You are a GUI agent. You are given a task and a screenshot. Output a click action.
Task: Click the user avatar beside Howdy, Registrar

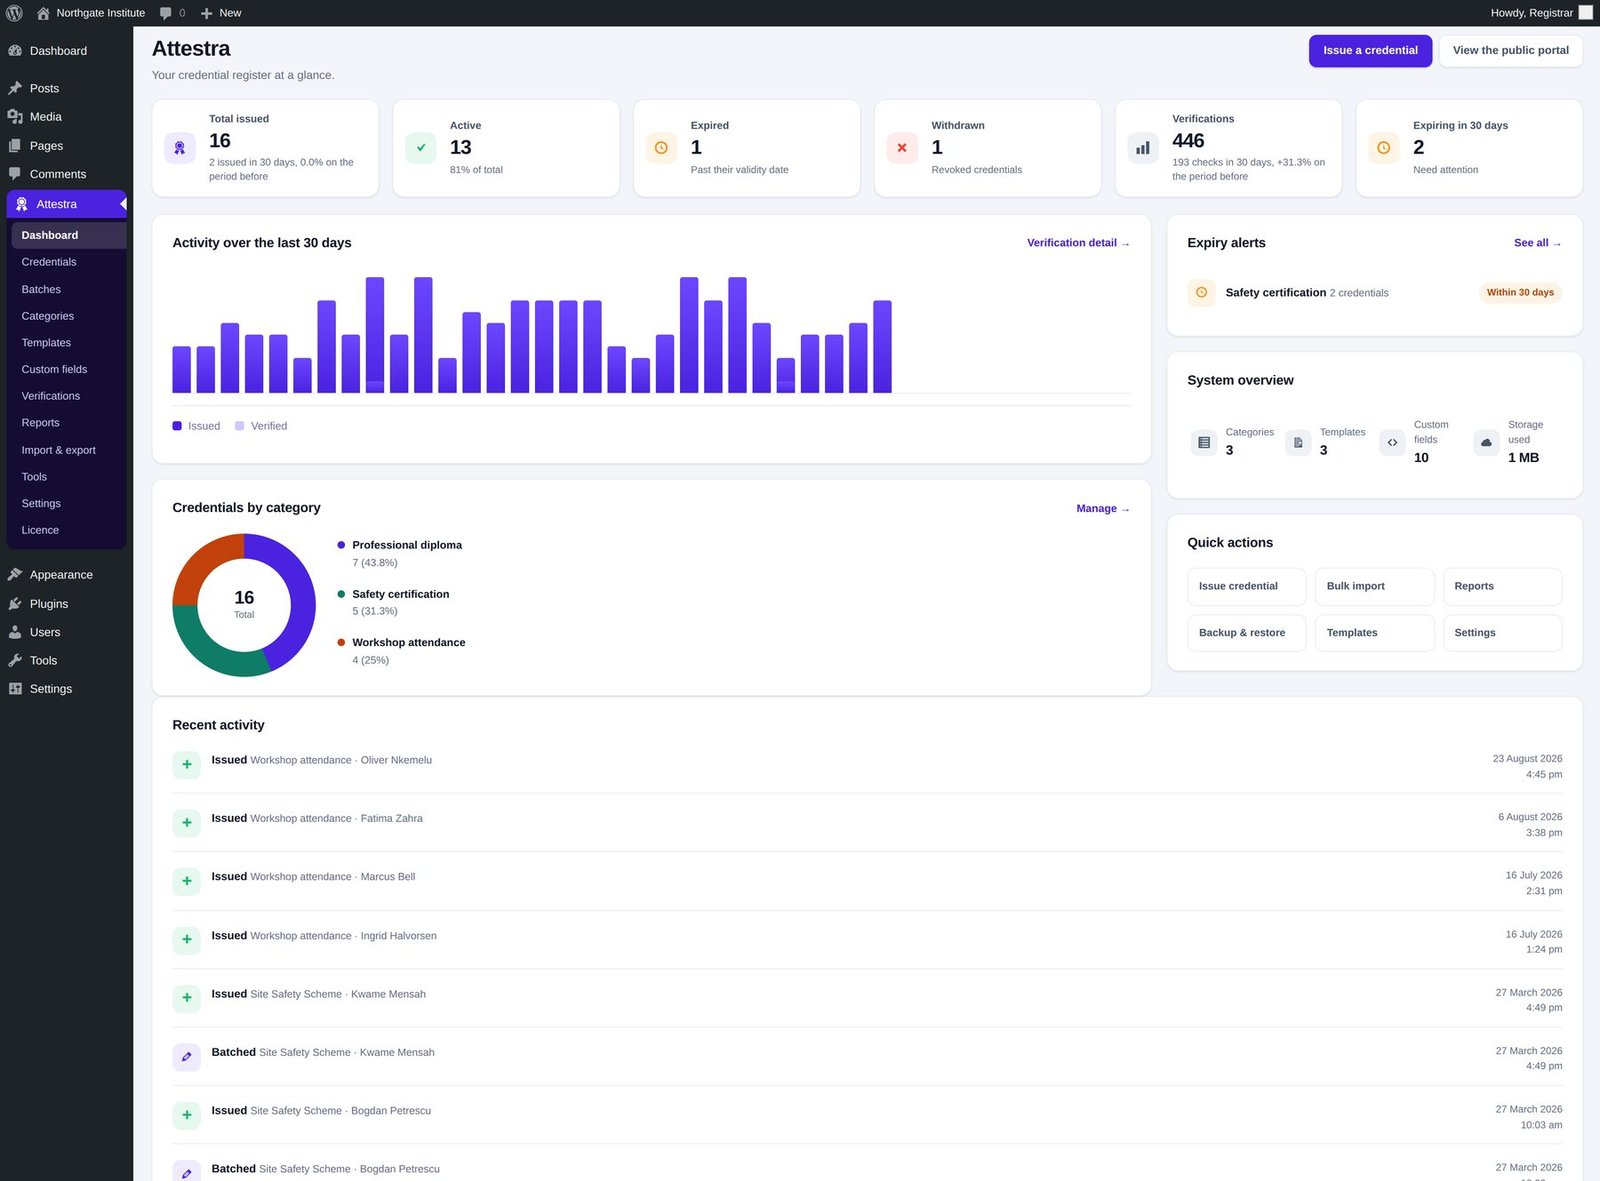(1585, 13)
